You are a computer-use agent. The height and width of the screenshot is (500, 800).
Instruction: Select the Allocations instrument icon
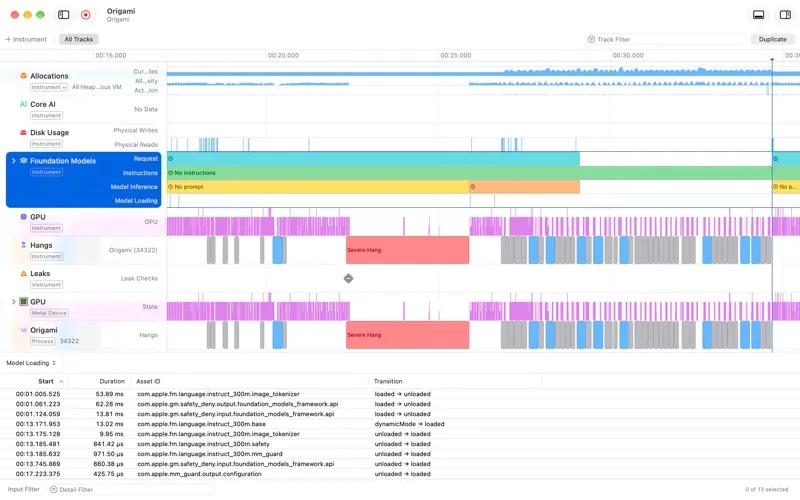23,76
